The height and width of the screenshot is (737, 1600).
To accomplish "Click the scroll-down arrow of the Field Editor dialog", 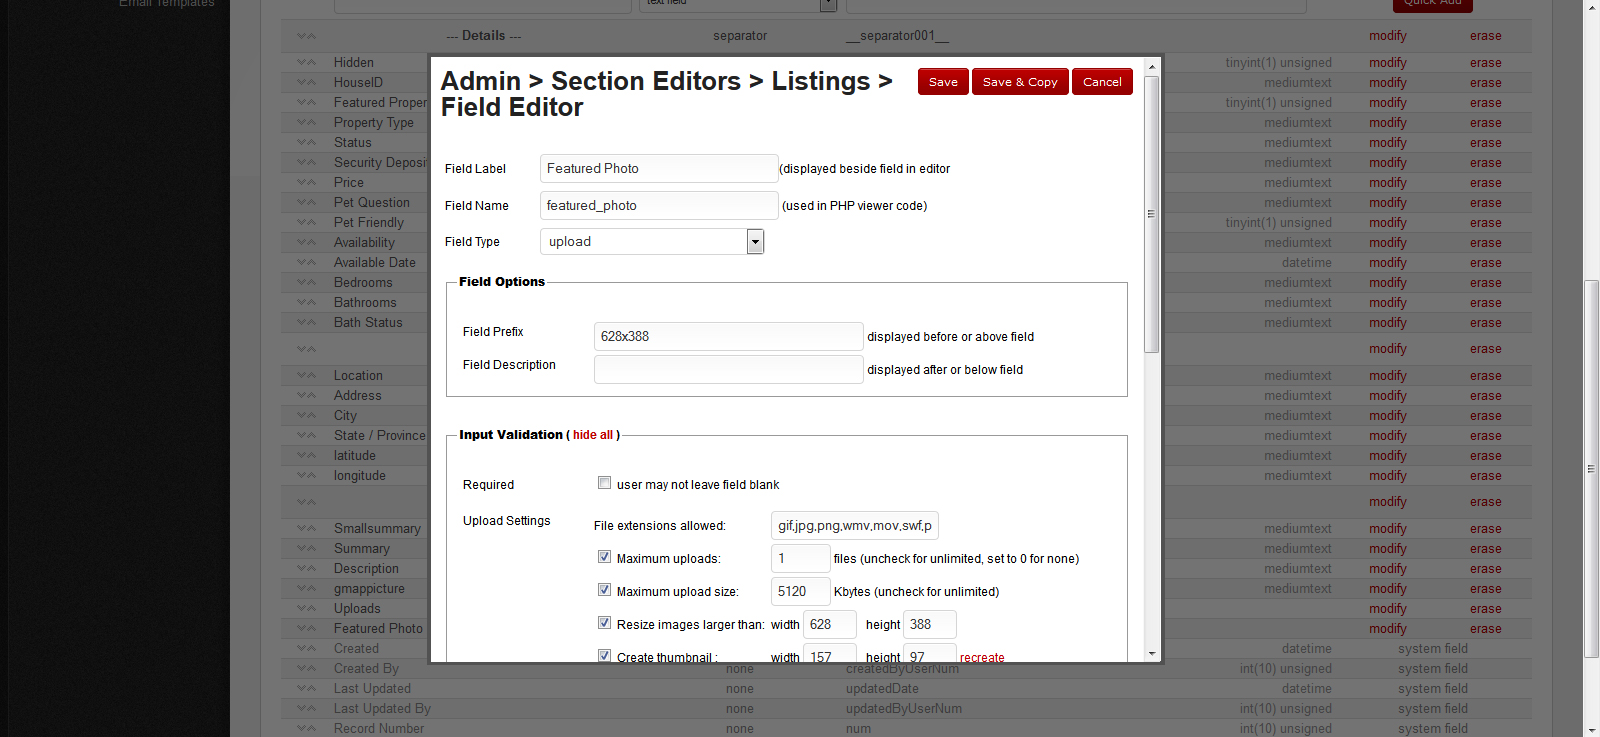I will [1152, 653].
